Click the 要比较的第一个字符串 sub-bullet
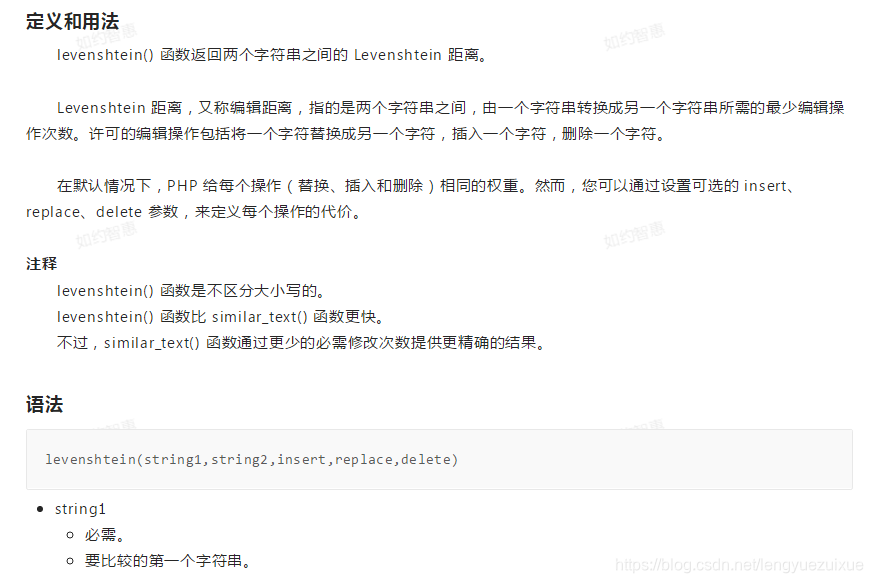873x583 pixels. pos(168,561)
